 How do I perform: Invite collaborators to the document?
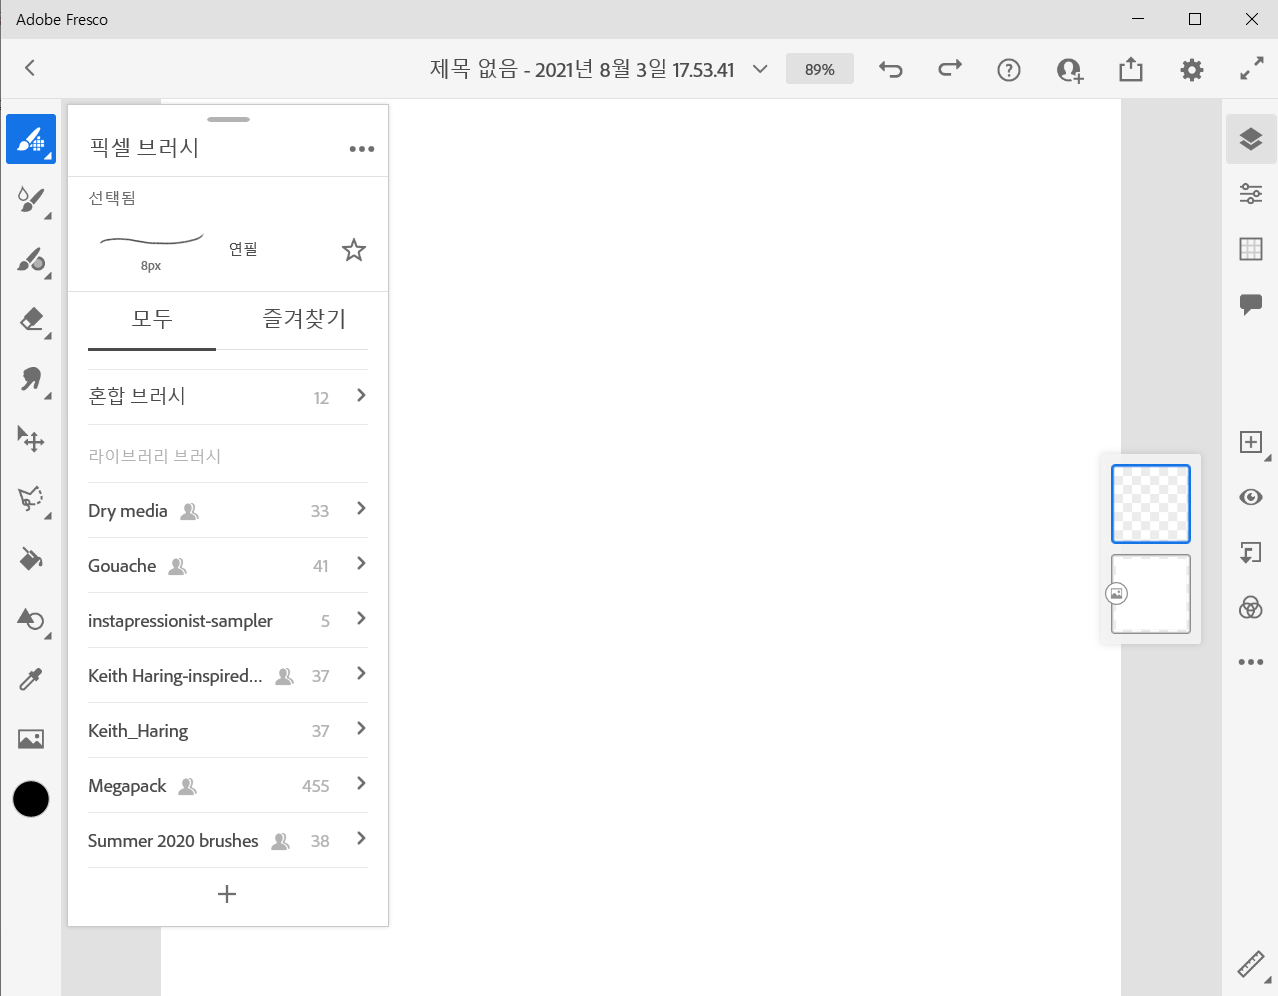1070,69
